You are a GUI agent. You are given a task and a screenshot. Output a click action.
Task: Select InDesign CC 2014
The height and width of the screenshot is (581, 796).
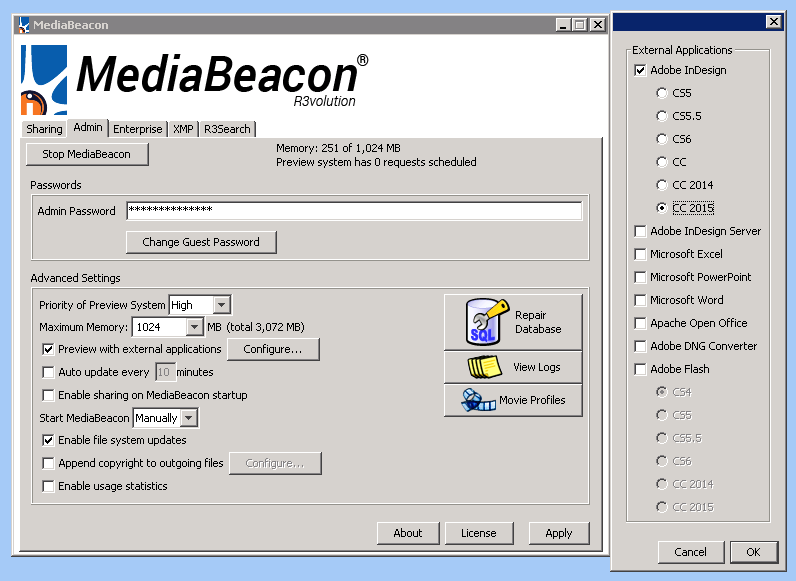[661, 185]
